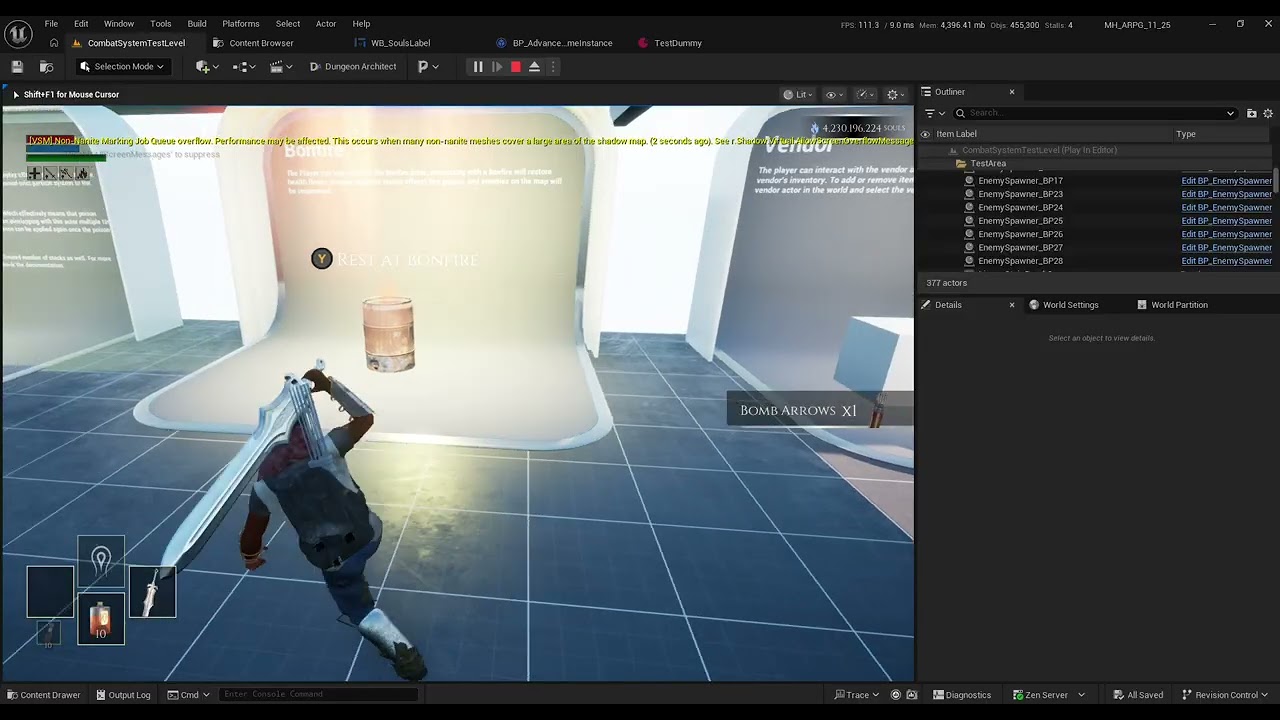Open the Outliner settings gear
Screen dimensions: 1280x720
click(1268, 113)
